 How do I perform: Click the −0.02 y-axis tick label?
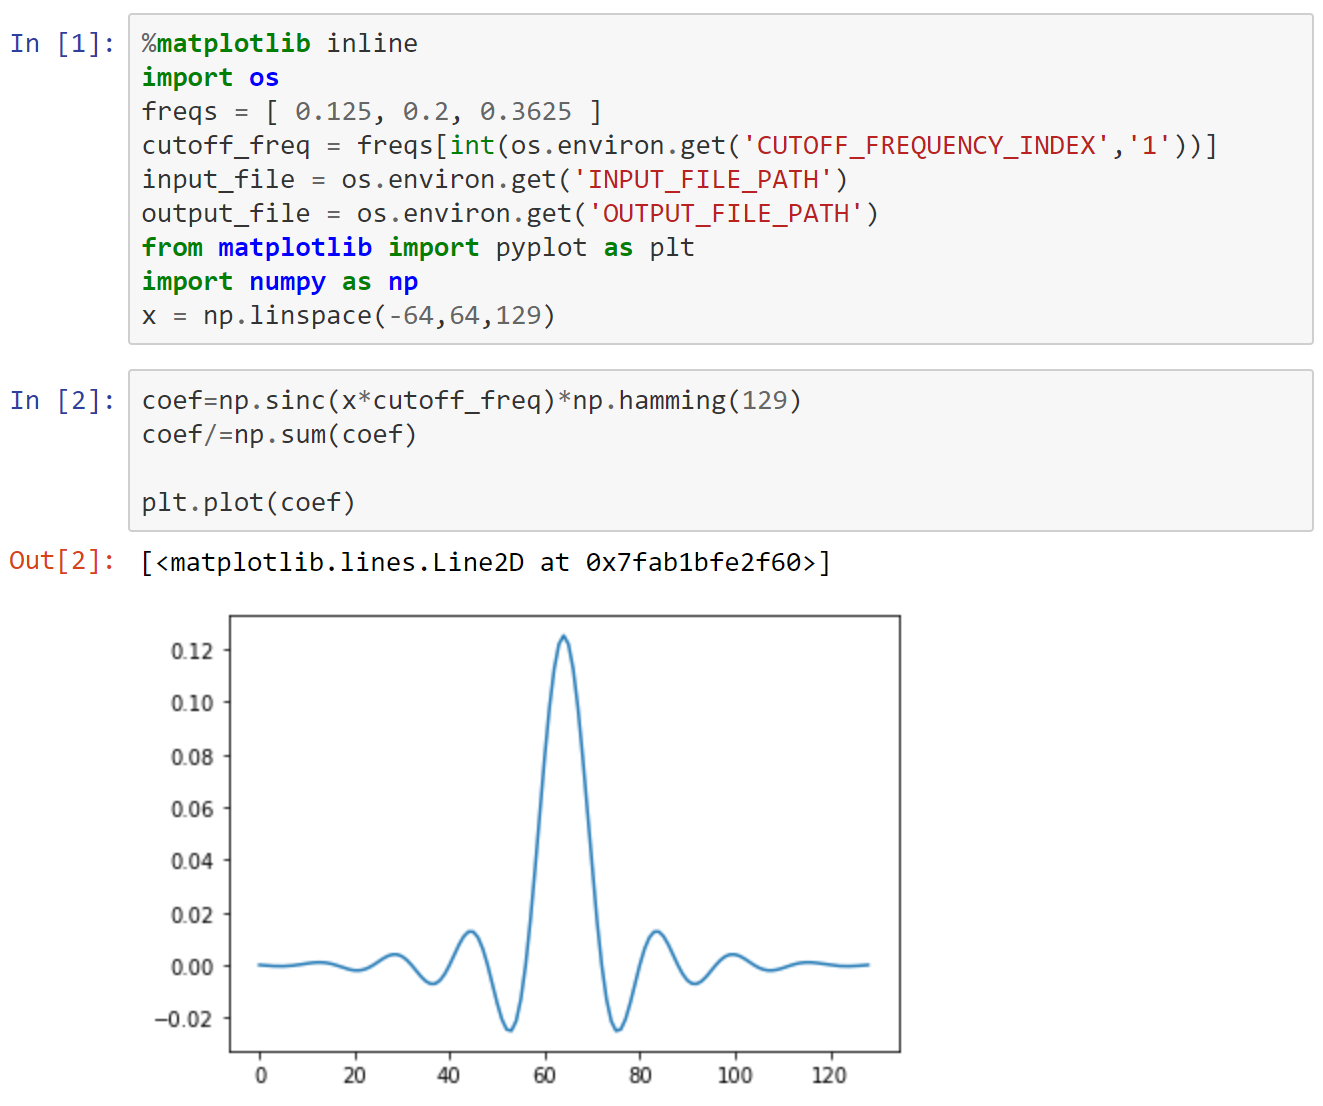[183, 1019]
